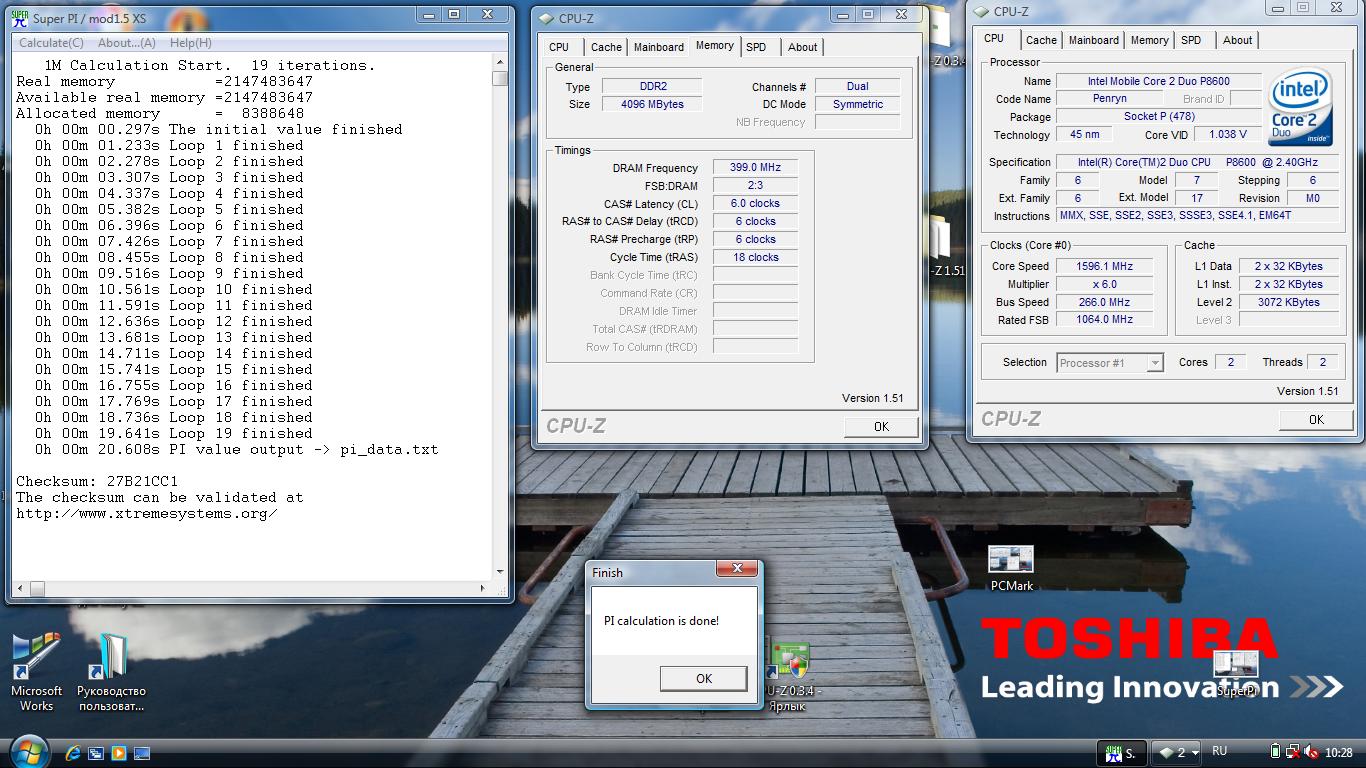Open Mainboard tab in Memory CPU-Z window
The height and width of the screenshot is (768, 1366).
[659, 47]
